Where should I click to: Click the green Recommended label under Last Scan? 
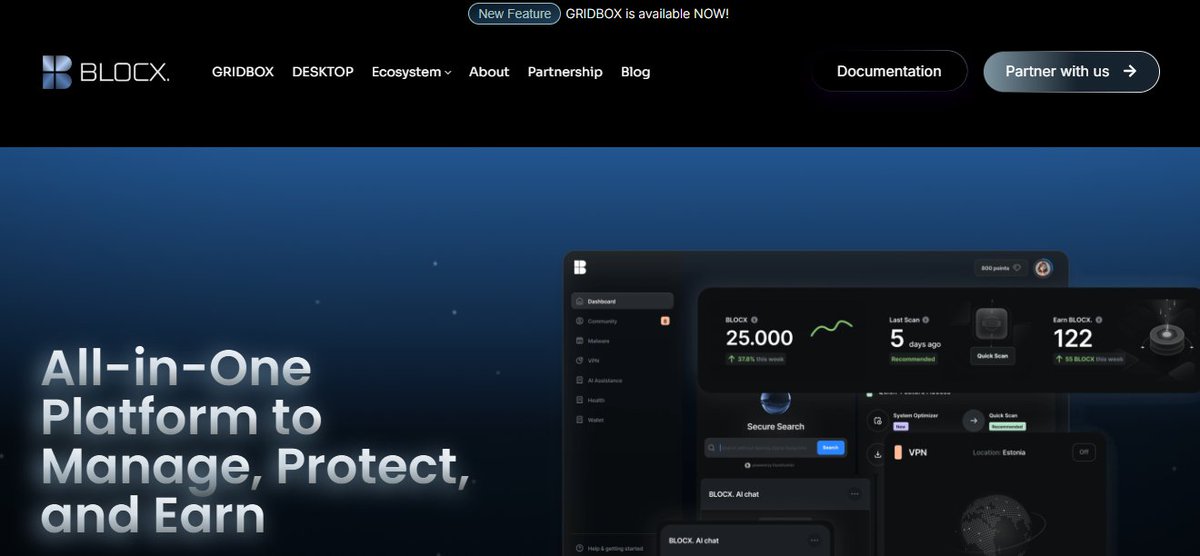(x=913, y=359)
